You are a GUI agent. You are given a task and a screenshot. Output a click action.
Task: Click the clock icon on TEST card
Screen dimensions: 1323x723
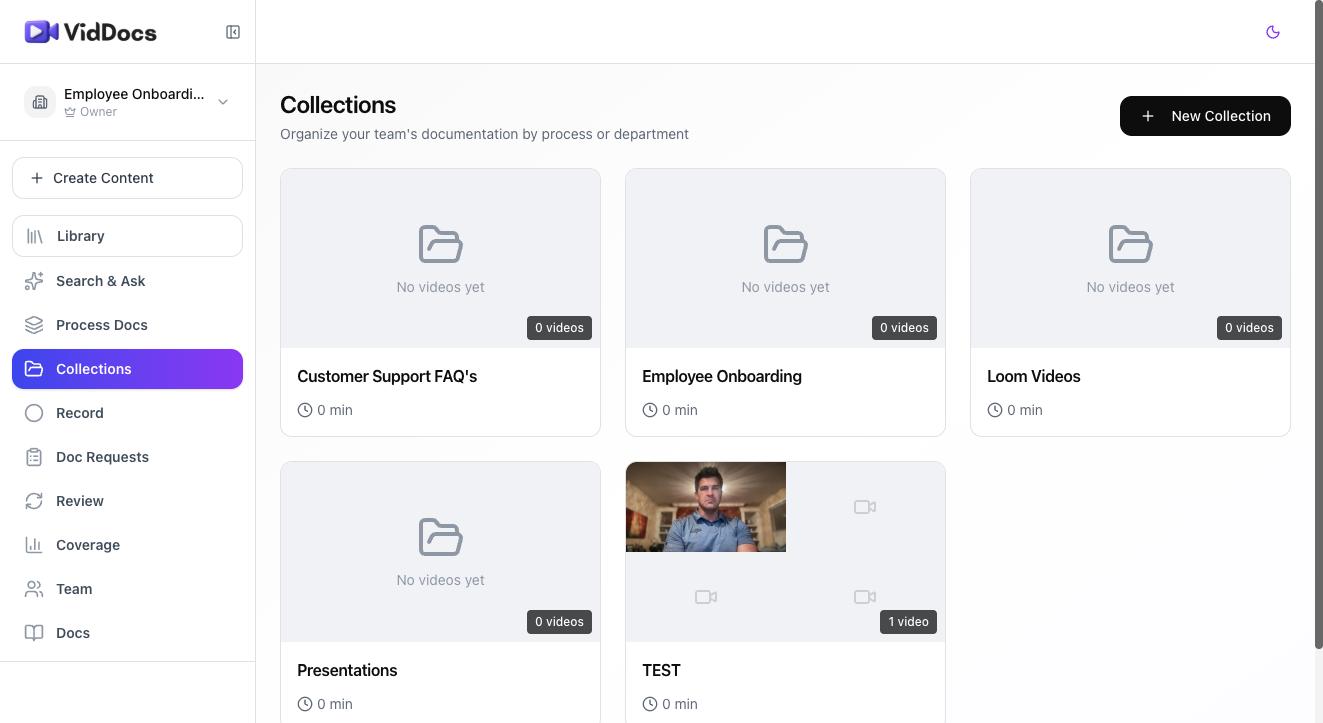650,704
